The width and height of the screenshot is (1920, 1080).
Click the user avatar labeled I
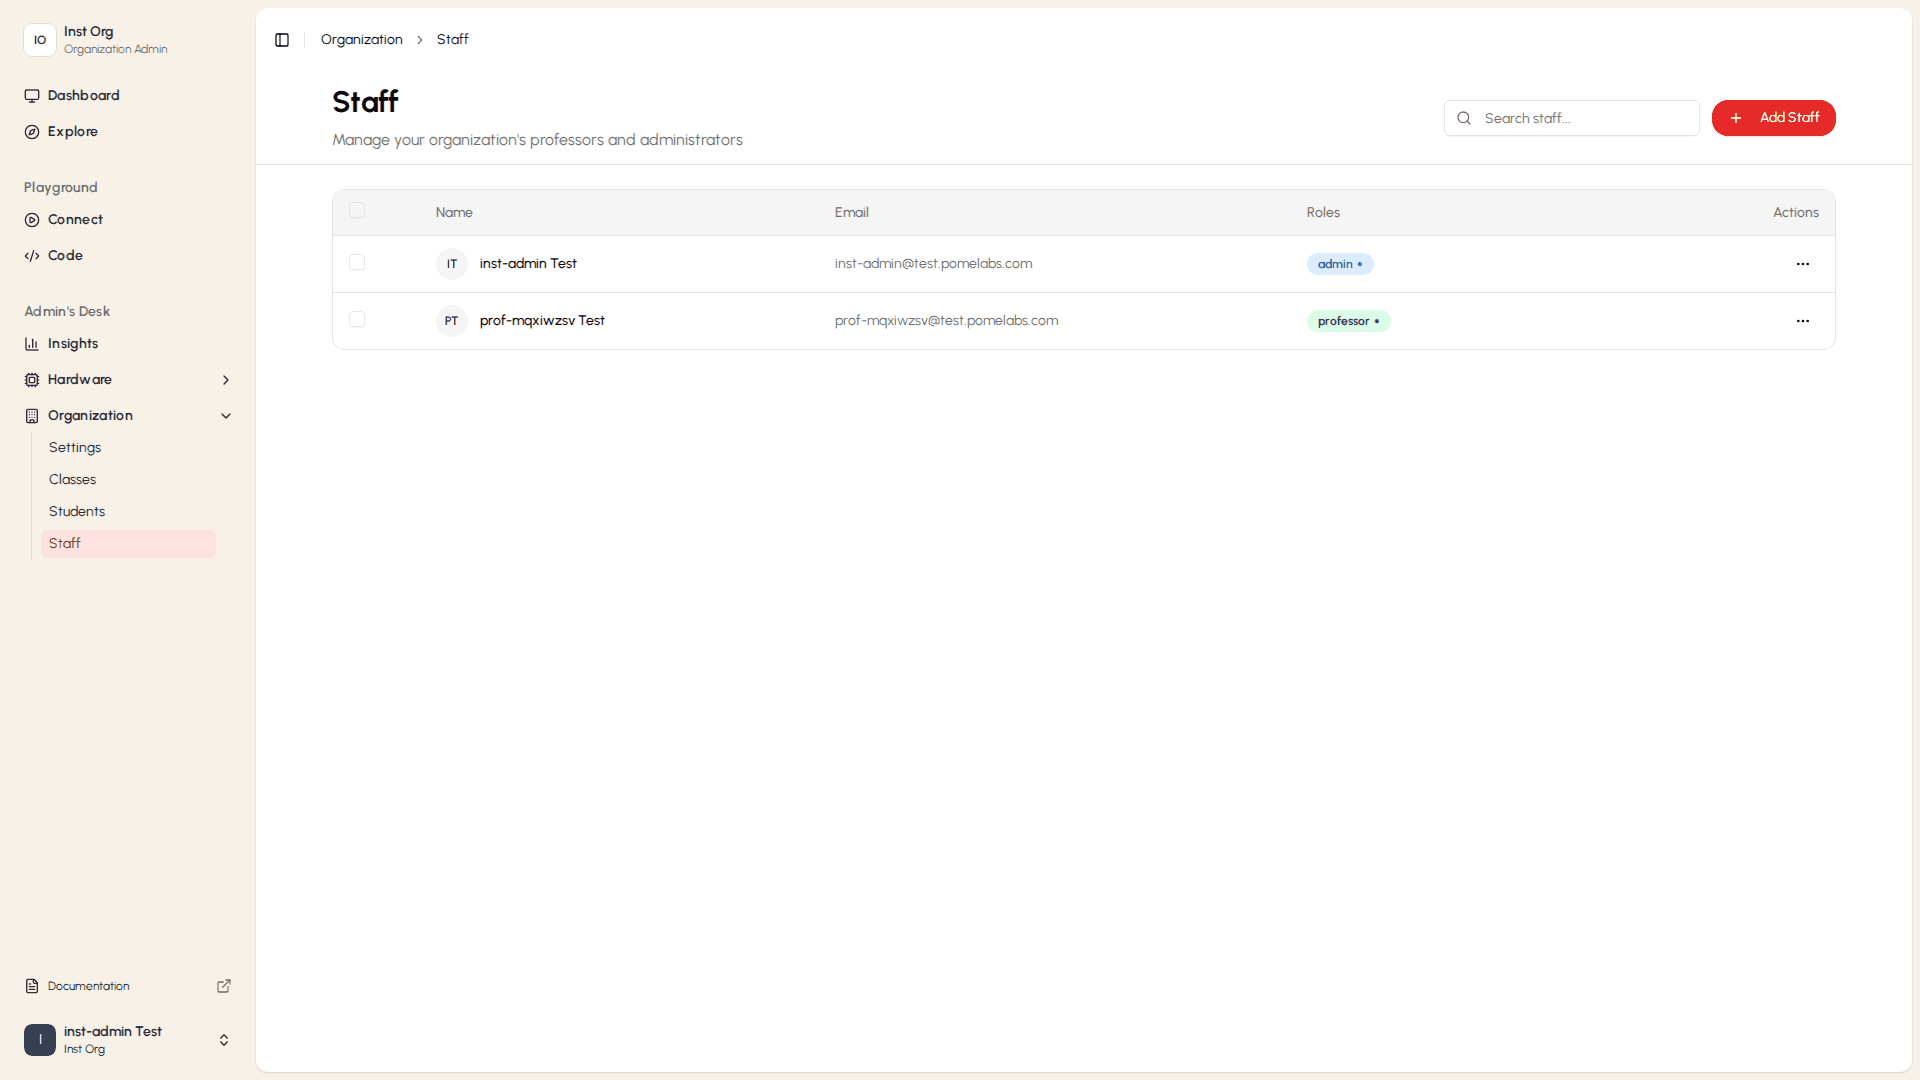[40, 1040]
